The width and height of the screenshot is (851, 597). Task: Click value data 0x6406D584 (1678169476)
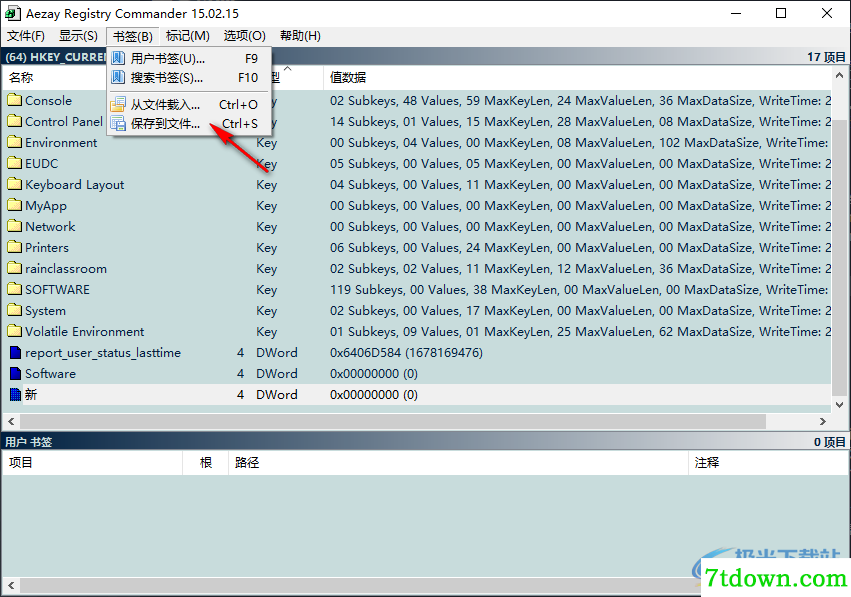click(406, 353)
